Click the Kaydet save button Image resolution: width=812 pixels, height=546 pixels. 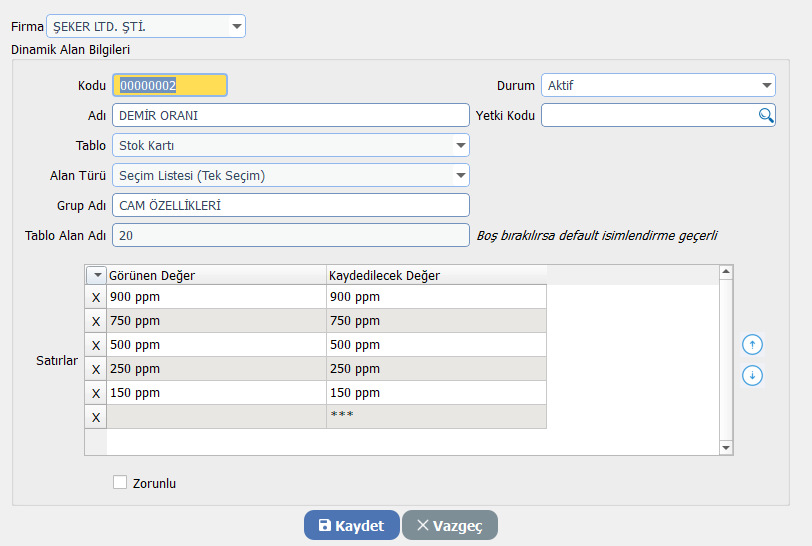coord(351,526)
